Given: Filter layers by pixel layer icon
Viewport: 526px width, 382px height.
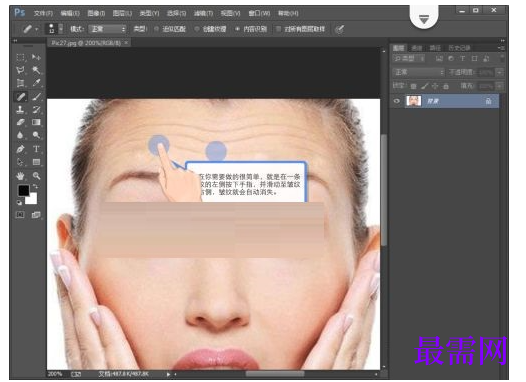Looking at the screenshot, I should pyautogui.click(x=439, y=59).
